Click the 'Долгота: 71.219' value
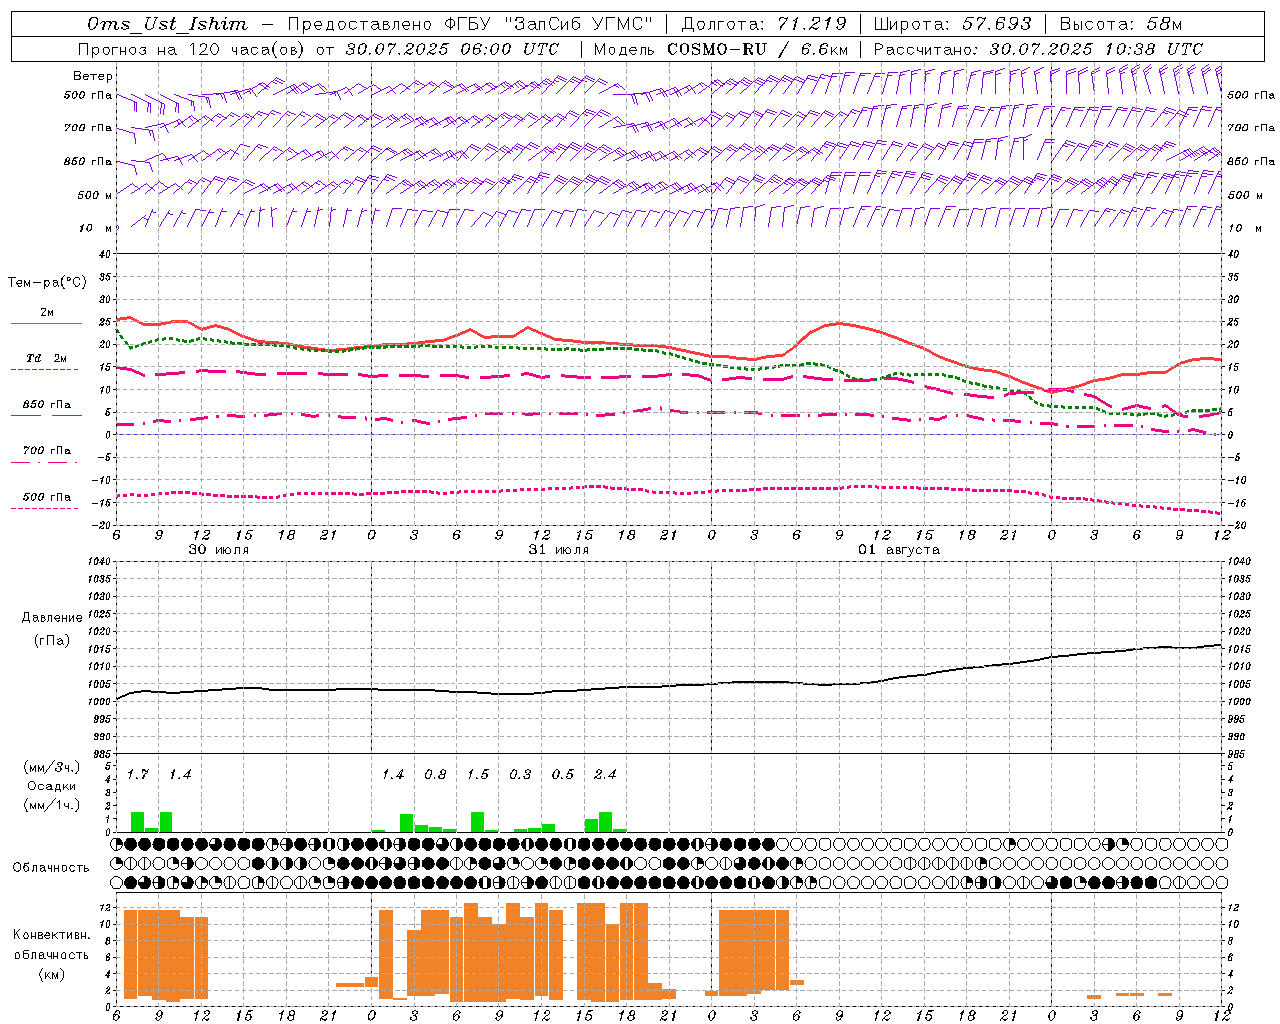The image size is (1280, 1024). pos(764,24)
